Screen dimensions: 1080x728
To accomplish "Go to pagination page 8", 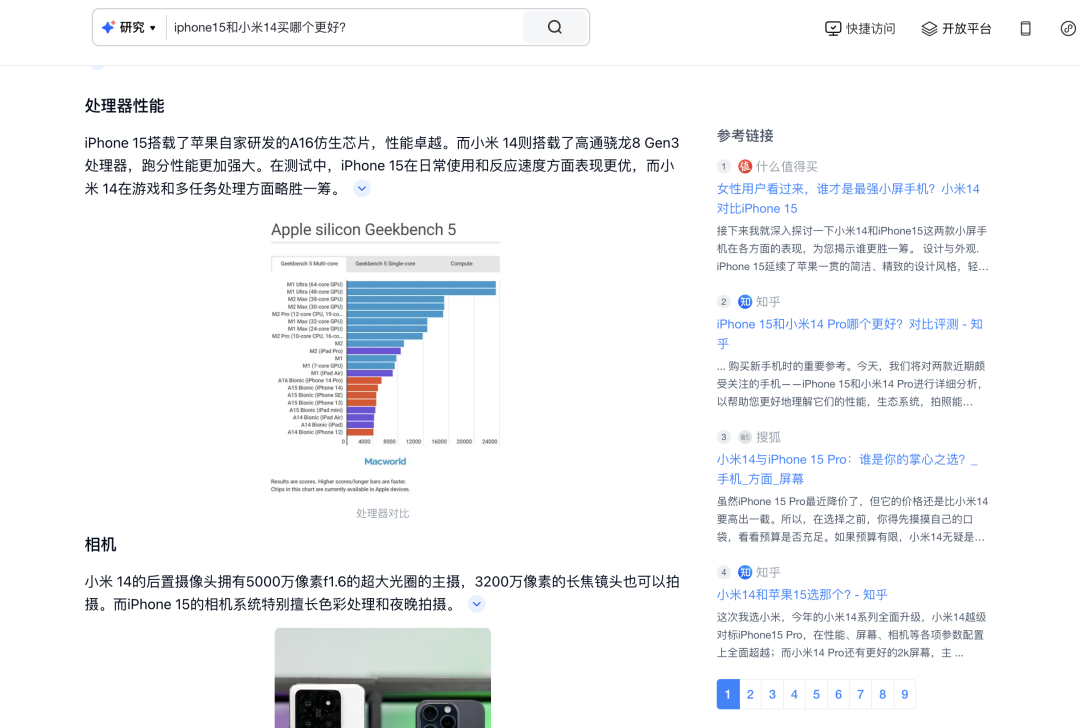I will 882,694.
